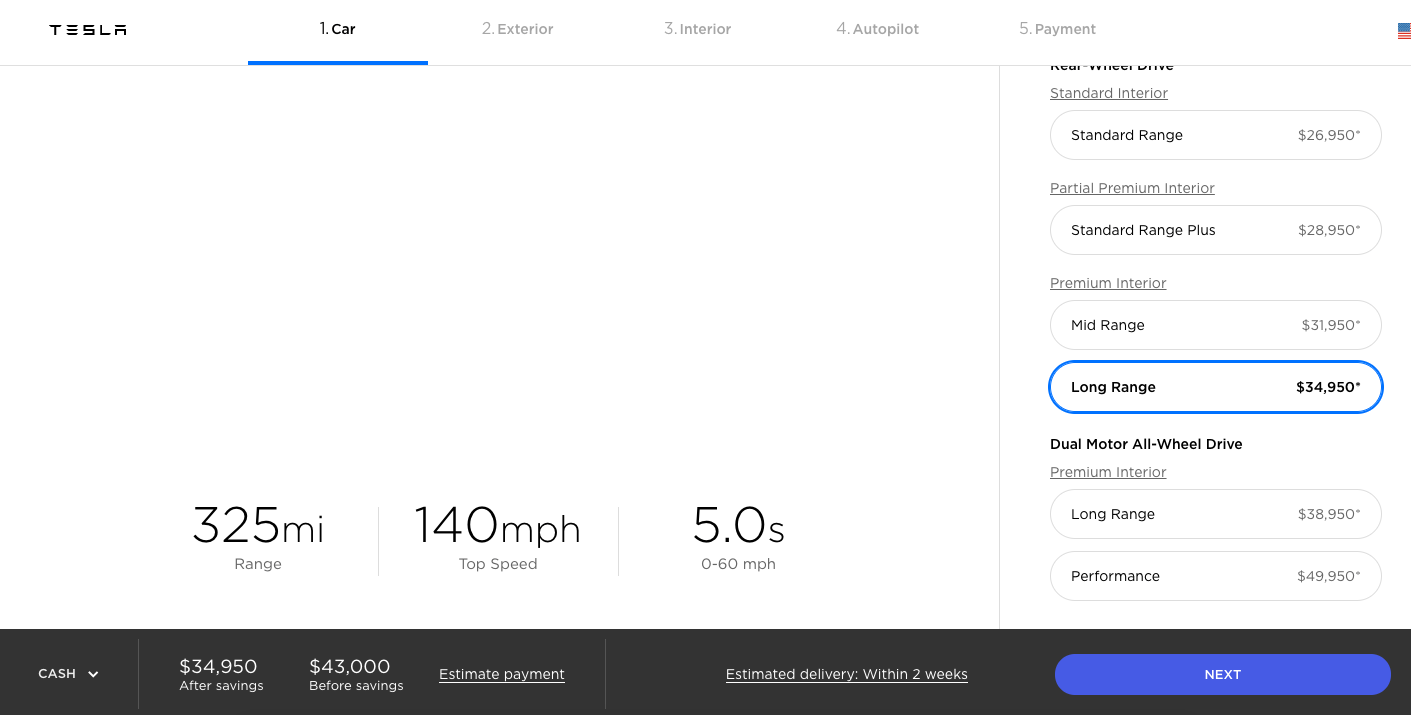Select dual motor Long Range $38,950

point(1216,514)
